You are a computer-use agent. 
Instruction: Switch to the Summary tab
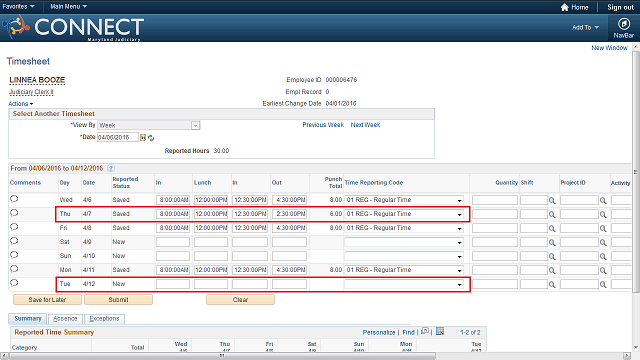pos(28,318)
